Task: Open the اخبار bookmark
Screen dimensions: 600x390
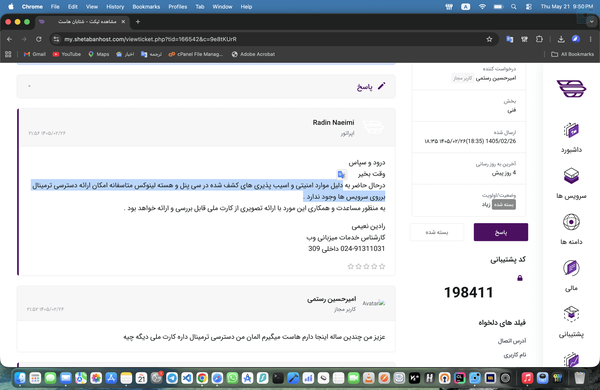Action: pos(125,54)
